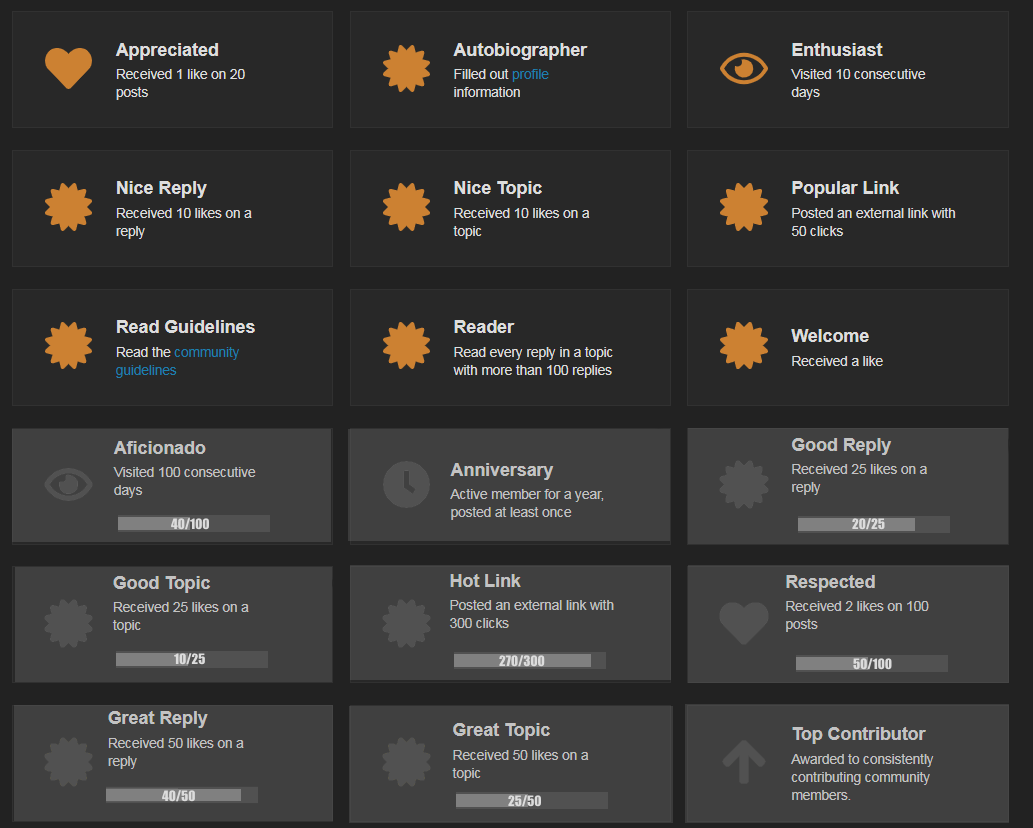The height and width of the screenshot is (828, 1033).
Task: Click the Hot Link 270/300 progress bar
Action: [529, 660]
